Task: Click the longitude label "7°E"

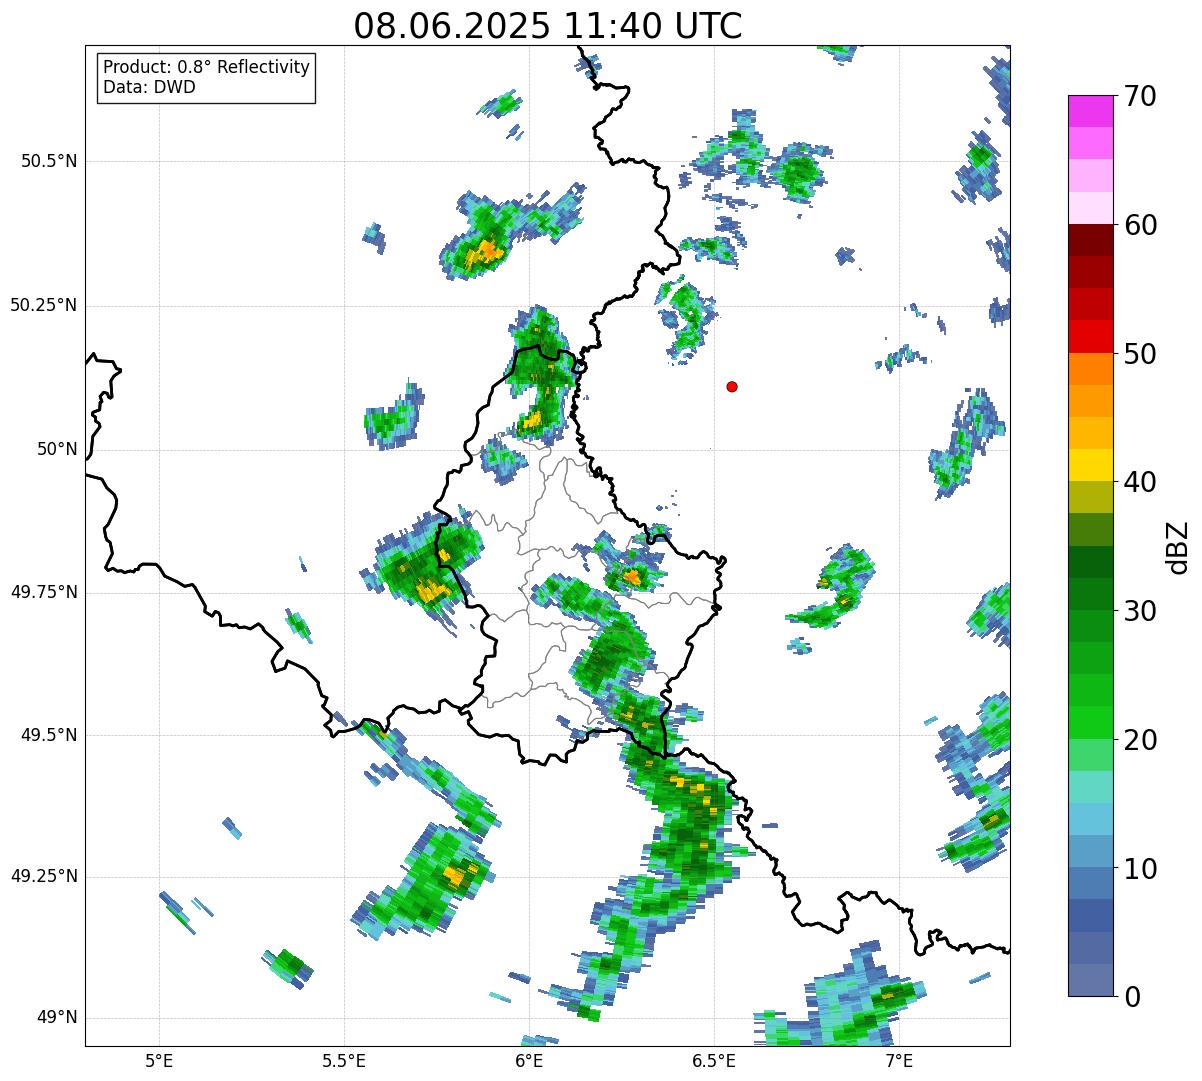Action: [x=899, y=1061]
